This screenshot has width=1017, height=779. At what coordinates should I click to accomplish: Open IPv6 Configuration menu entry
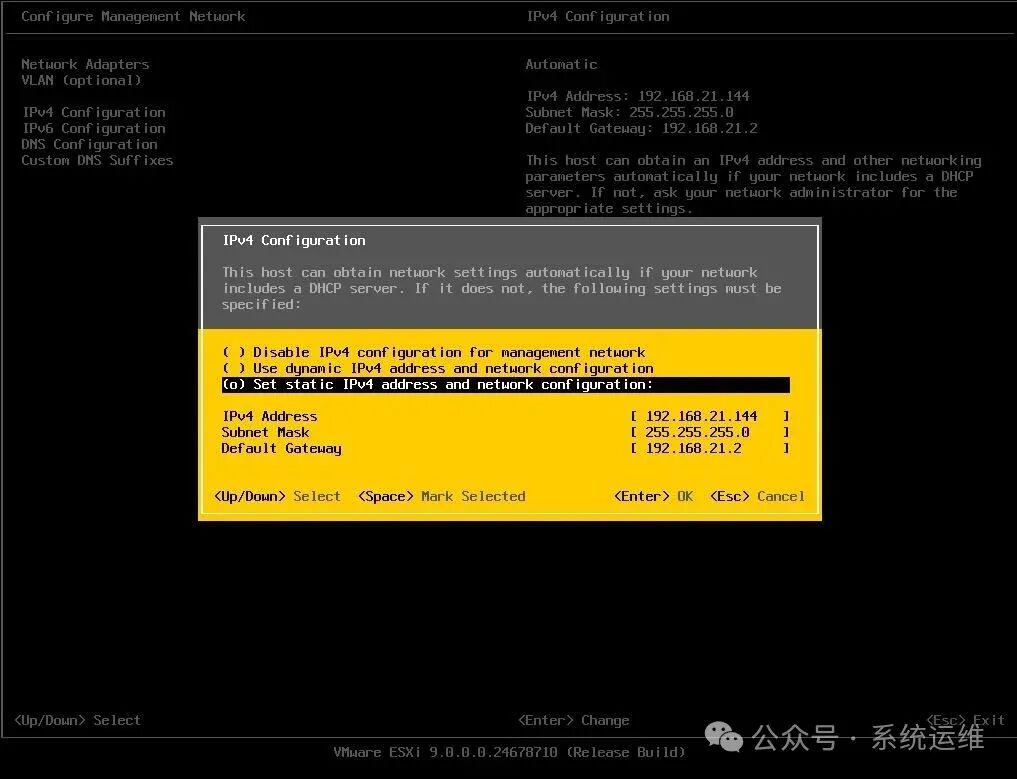coord(94,128)
